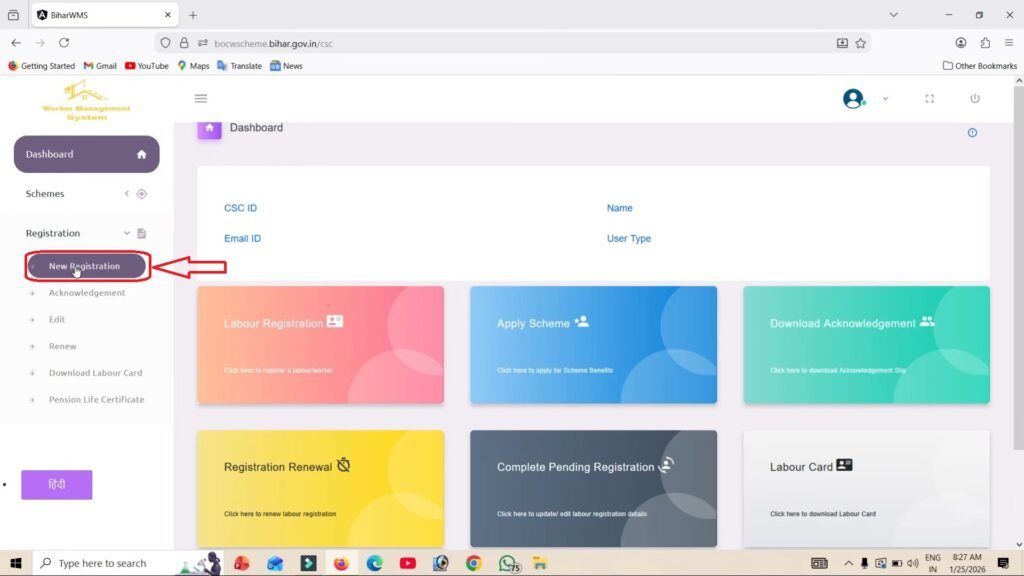The image size is (1024, 576).
Task: Click the Type here to search field
Action: [x=110, y=562]
